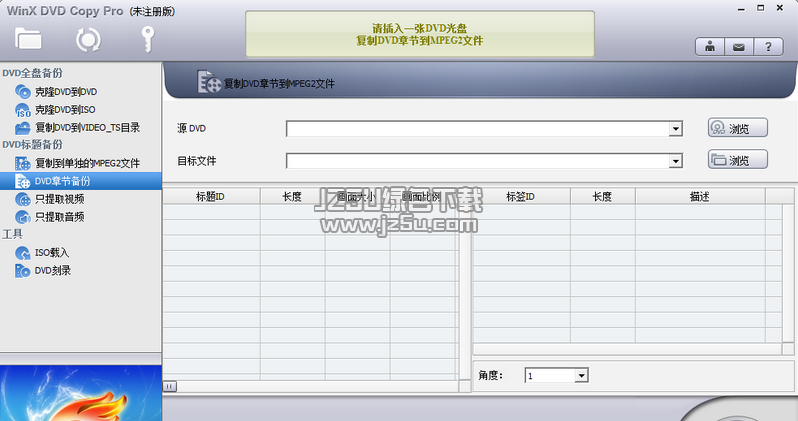Click the 工具 section heading
Screen dimensions: 798x421
tap(12, 234)
